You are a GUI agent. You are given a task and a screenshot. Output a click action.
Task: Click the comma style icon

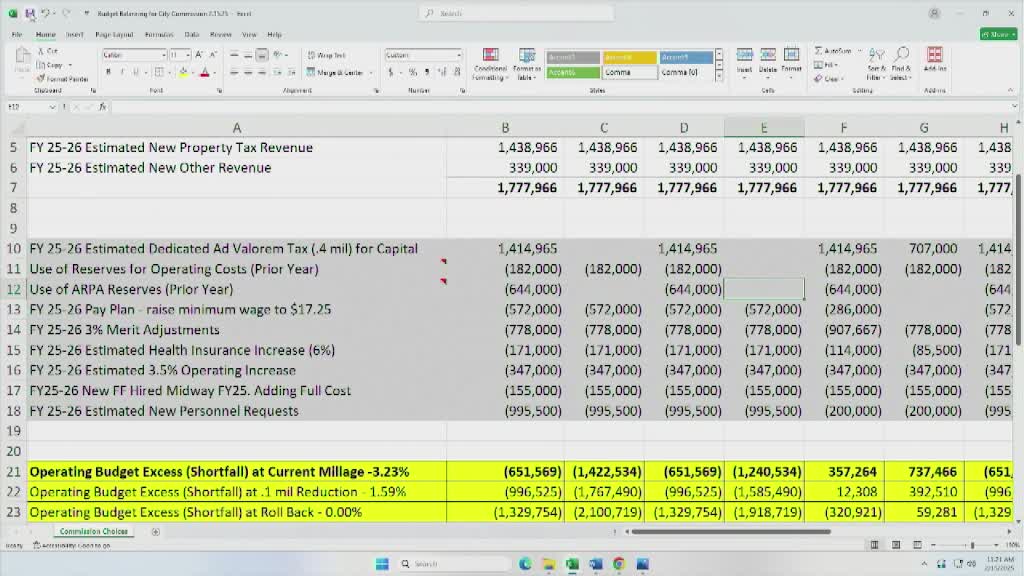pyautogui.click(x=427, y=72)
